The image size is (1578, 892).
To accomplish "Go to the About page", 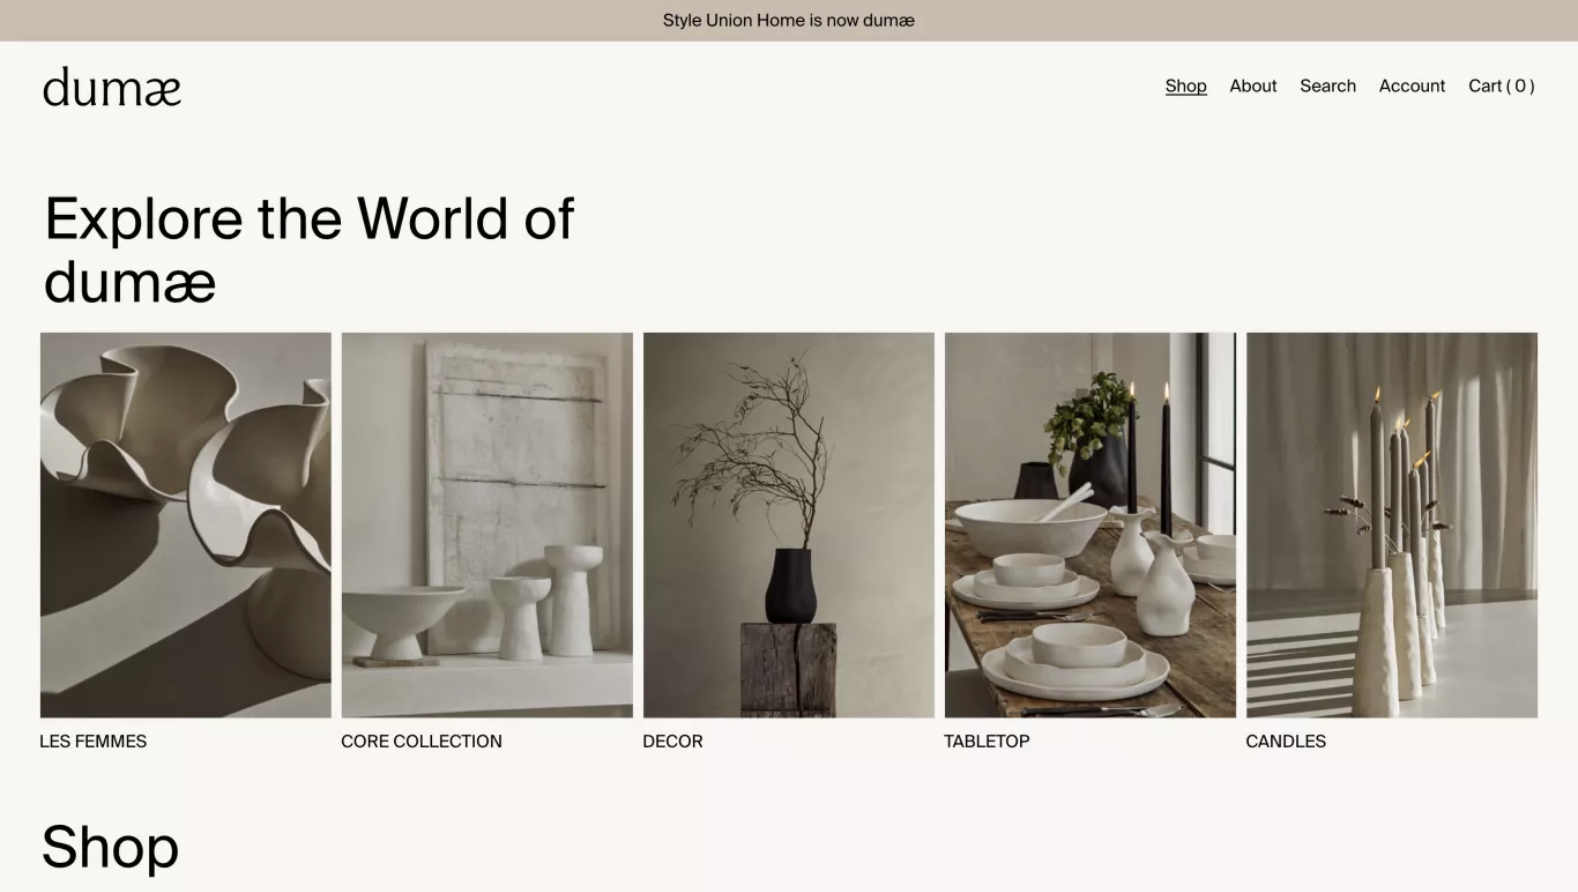I will (x=1253, y=86).
